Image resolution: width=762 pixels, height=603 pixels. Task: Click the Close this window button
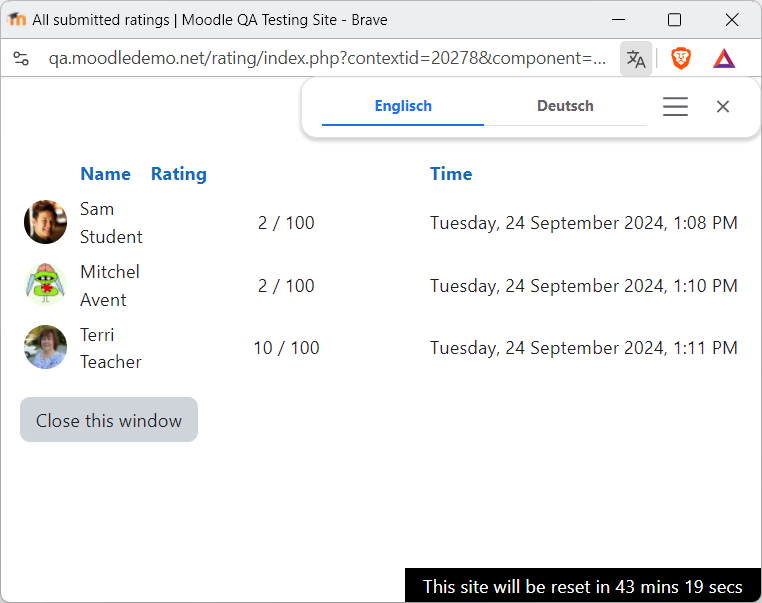click(x=109, y=420)
